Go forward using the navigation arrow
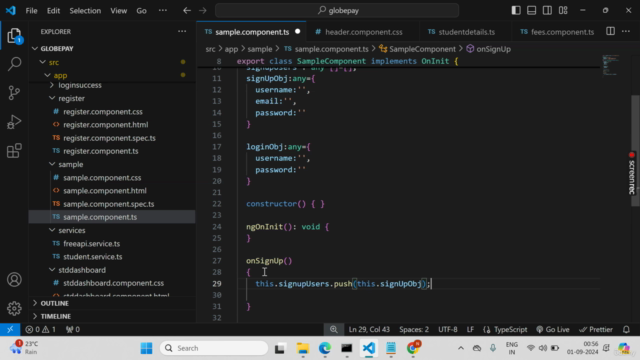This screenshot has width=640, height=360. pyautogui.click(x=203, y=11)
